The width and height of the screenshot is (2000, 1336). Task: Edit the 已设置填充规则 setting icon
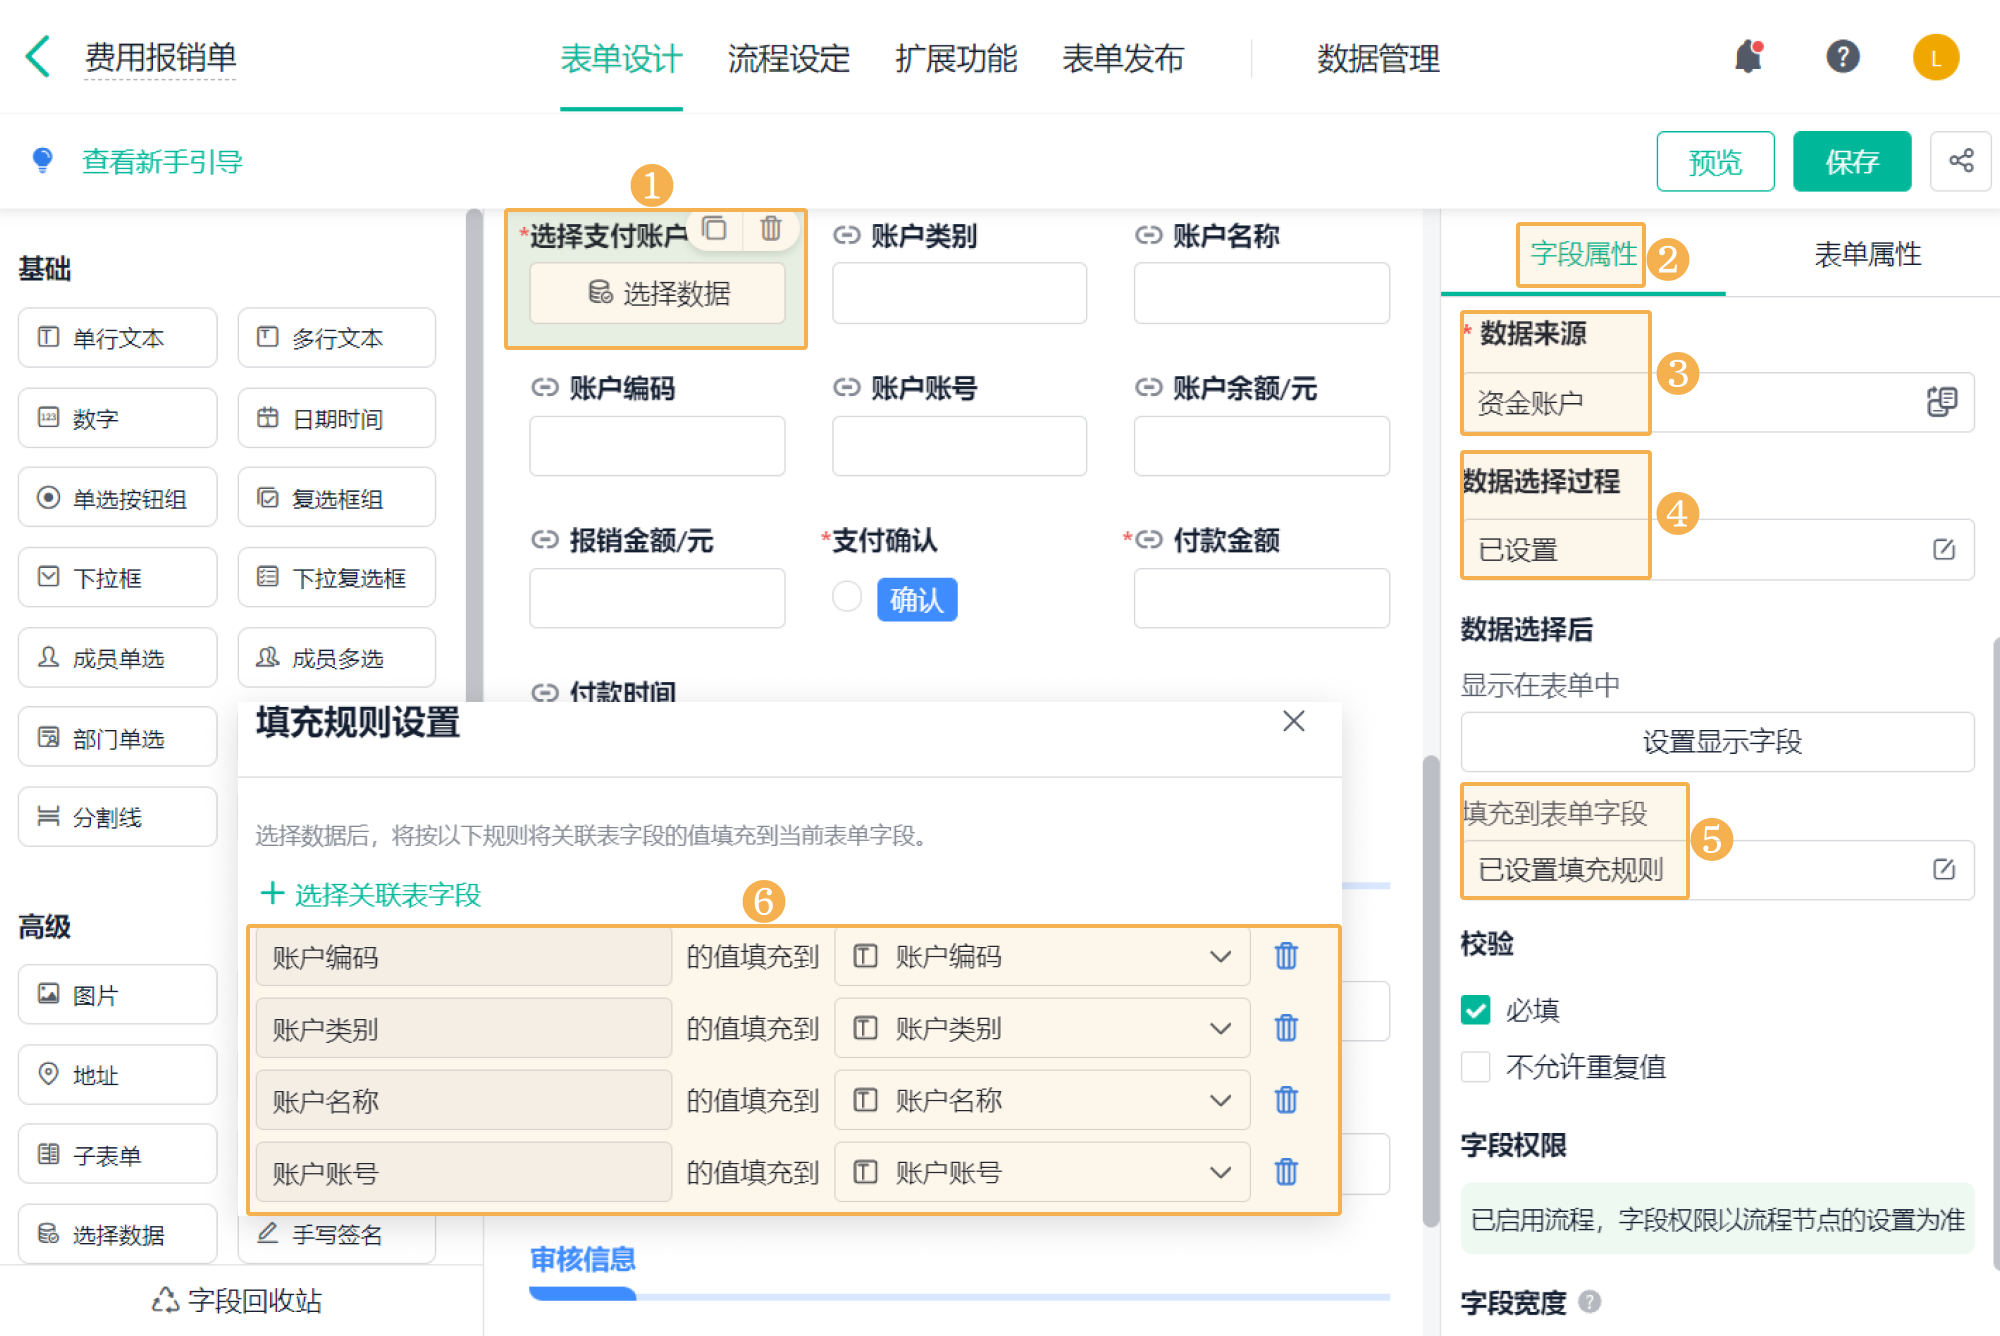[1943, 869]
